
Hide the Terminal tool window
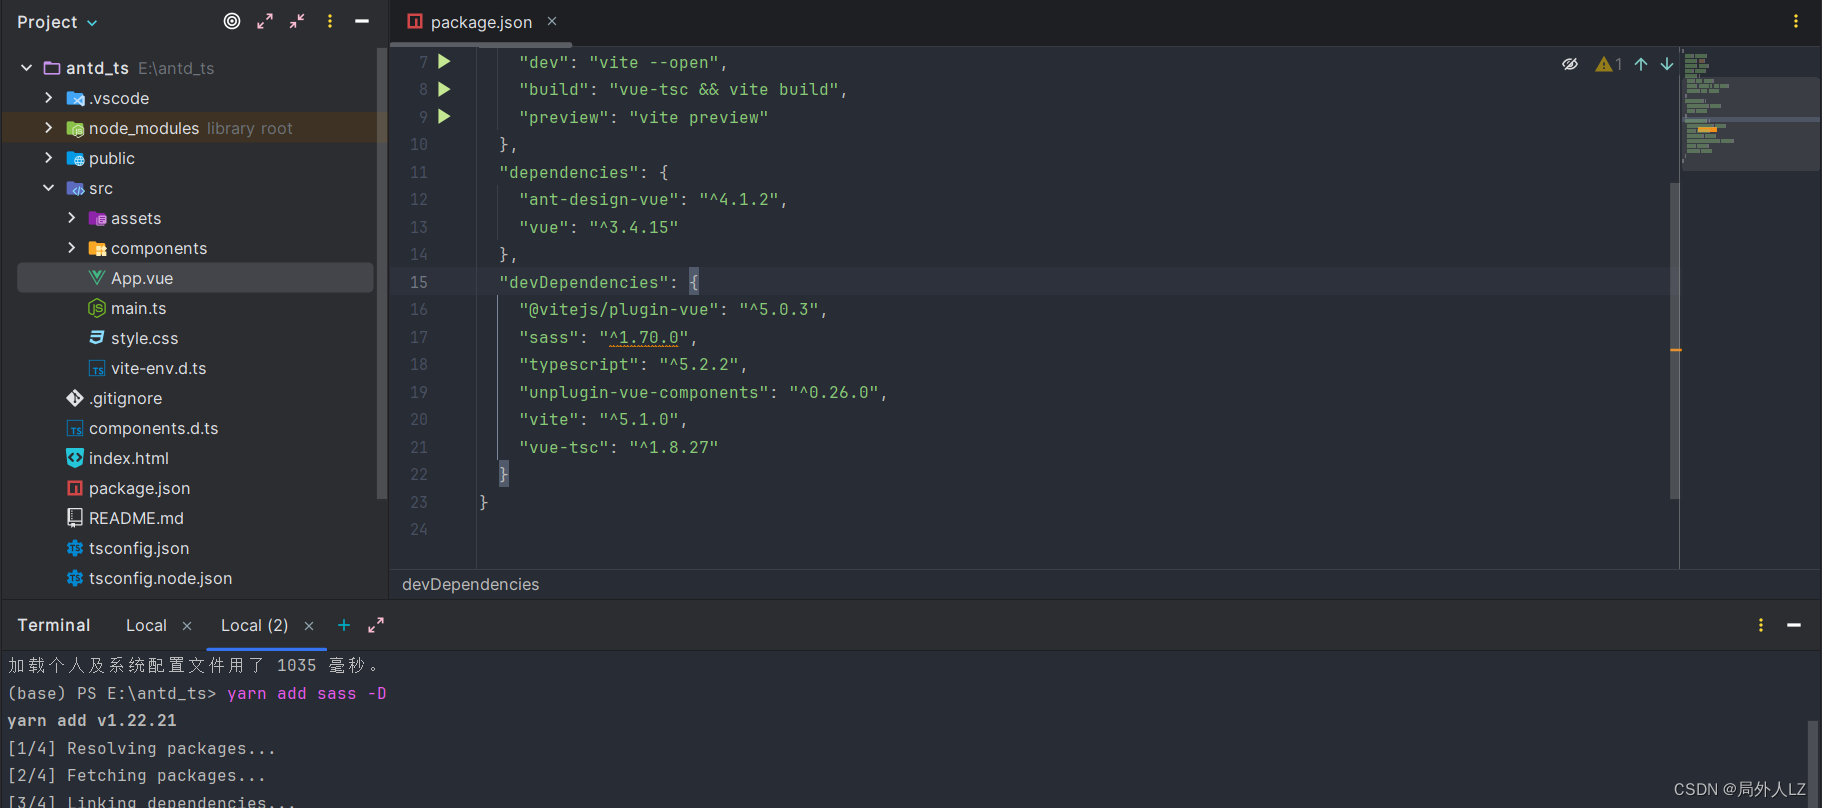click(x=1794, y=625)
